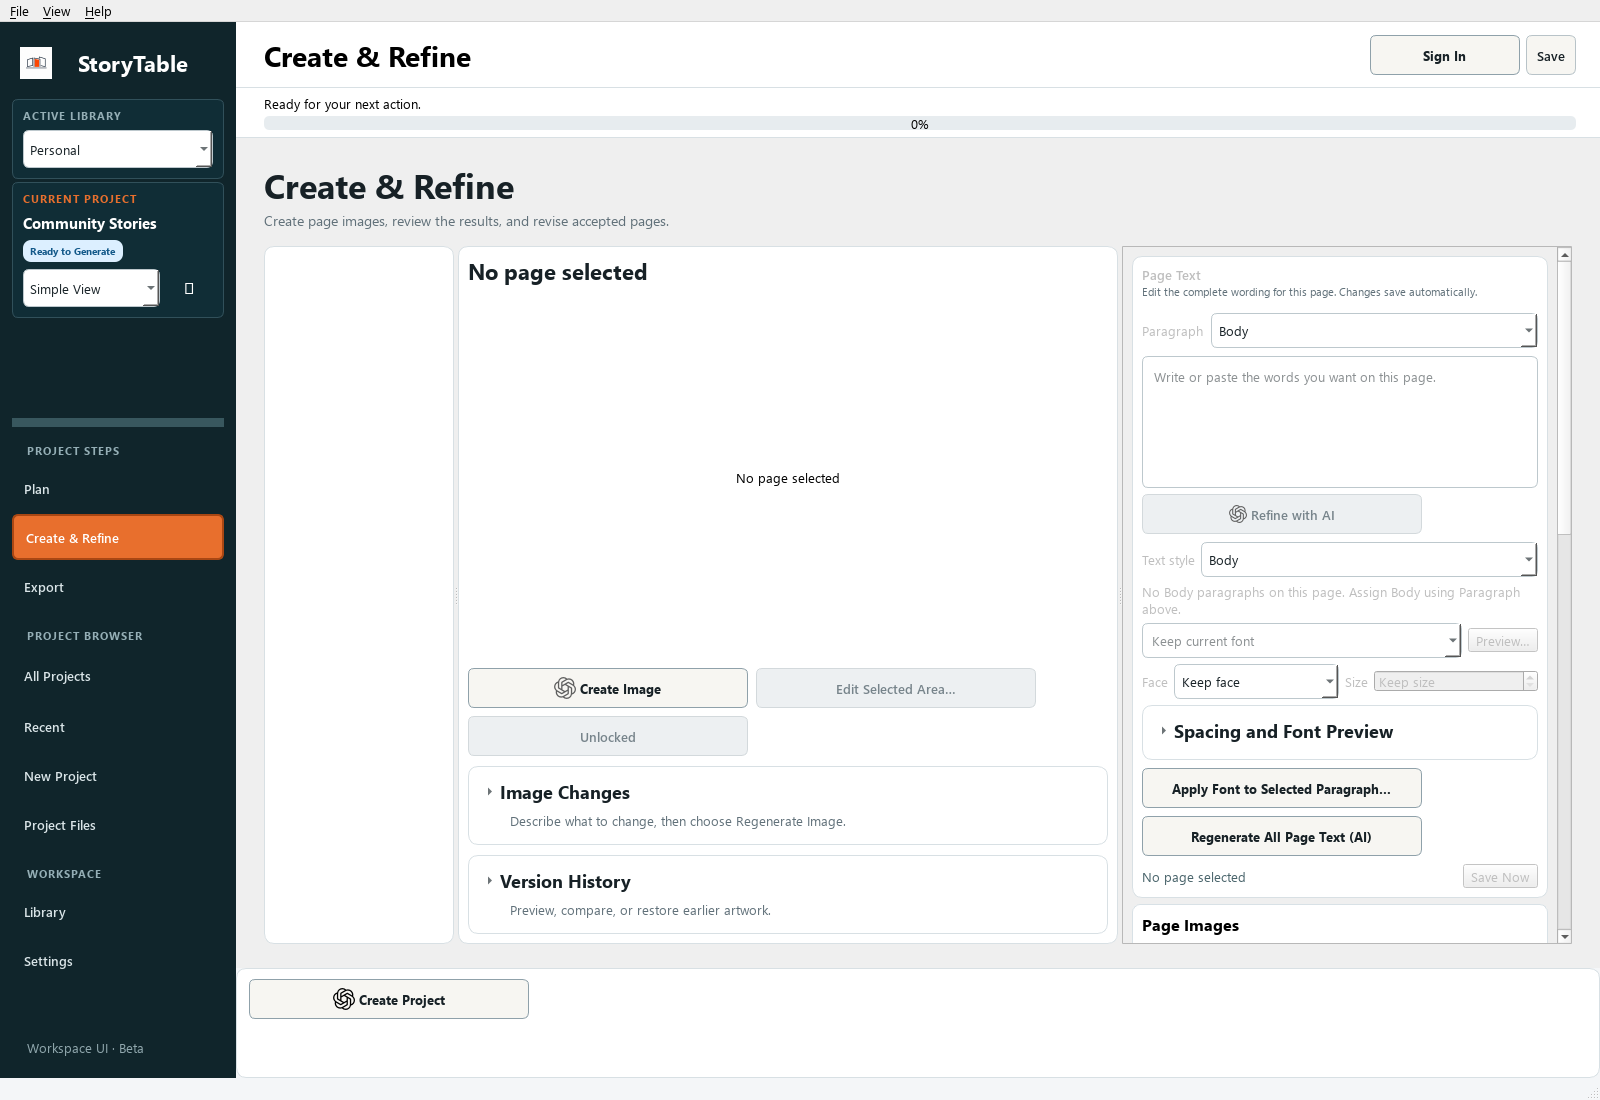Open Project Files
The width and height of the screenshot is (1600, 1100).
117,825
